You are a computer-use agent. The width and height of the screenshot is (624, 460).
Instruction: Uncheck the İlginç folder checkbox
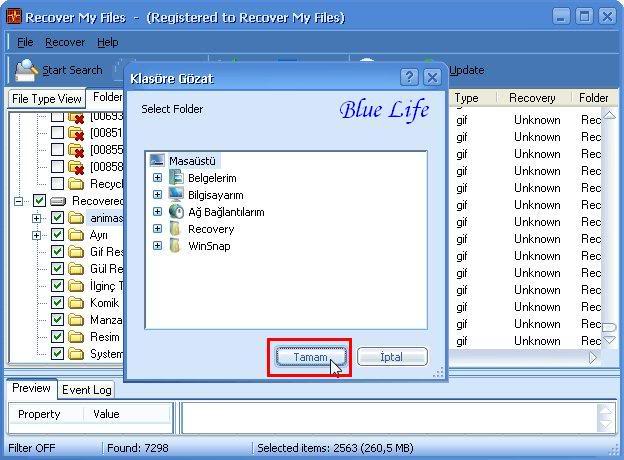pos(57,285)
